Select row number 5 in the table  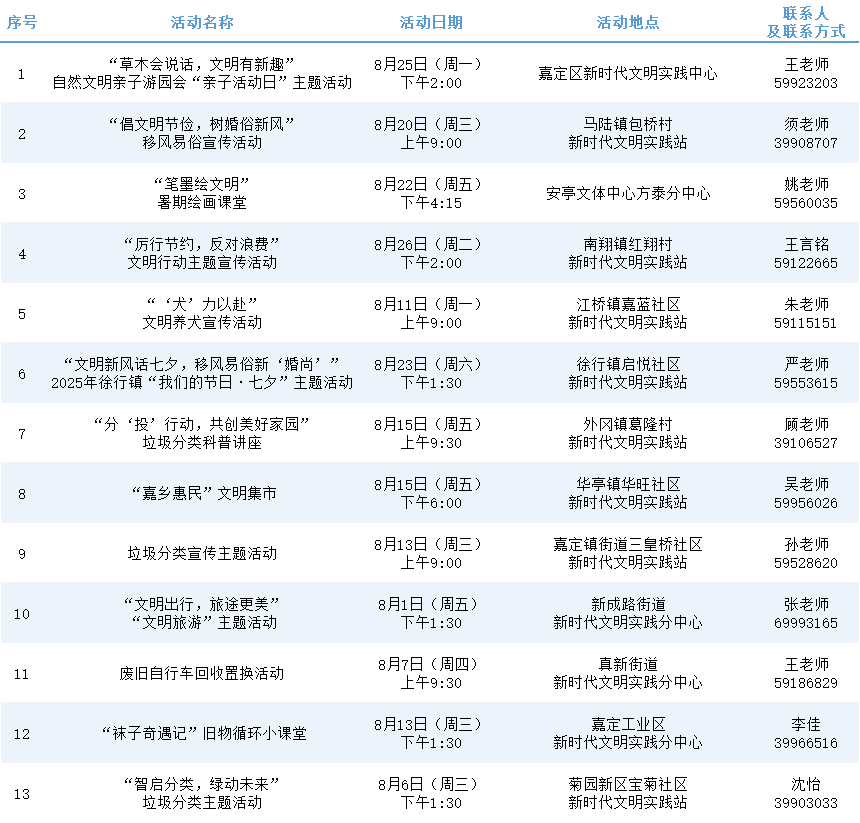click(x=22, y=313)
